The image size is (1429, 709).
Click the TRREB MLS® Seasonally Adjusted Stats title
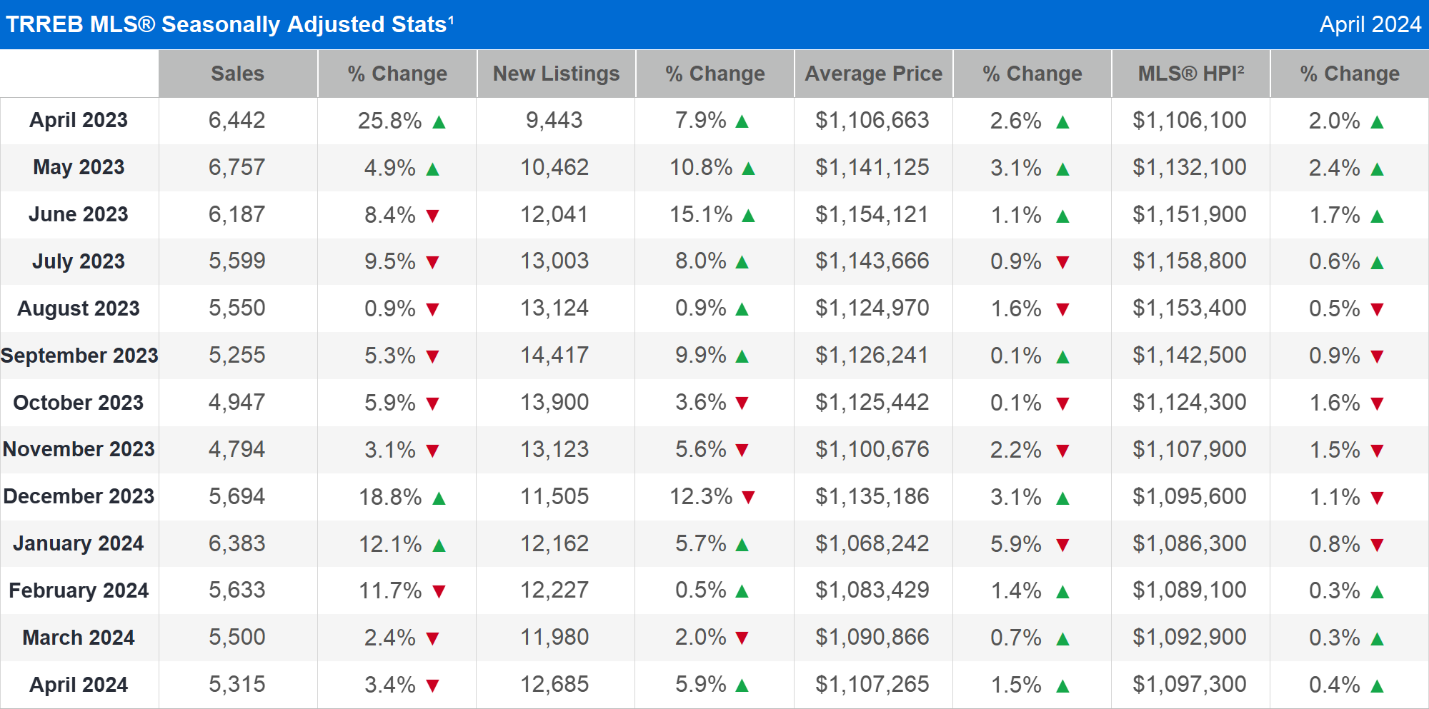click(230, 24)
